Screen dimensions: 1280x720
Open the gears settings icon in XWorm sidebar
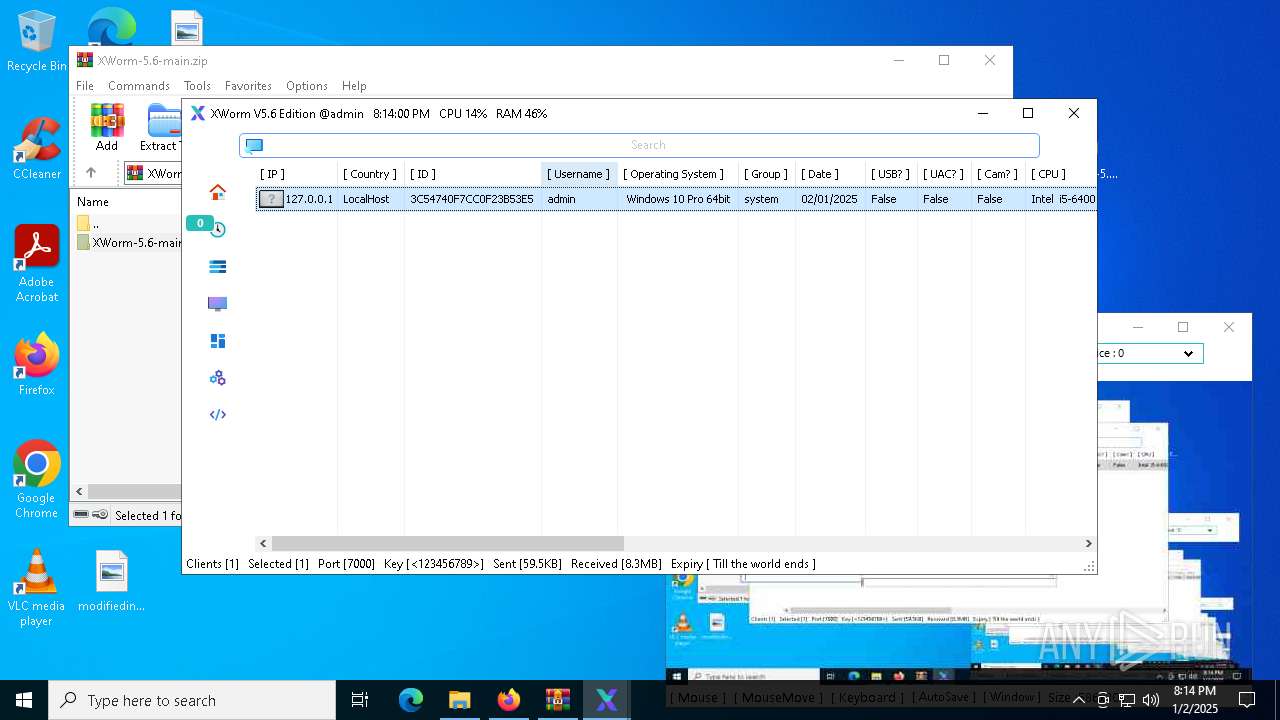[217, 378]
